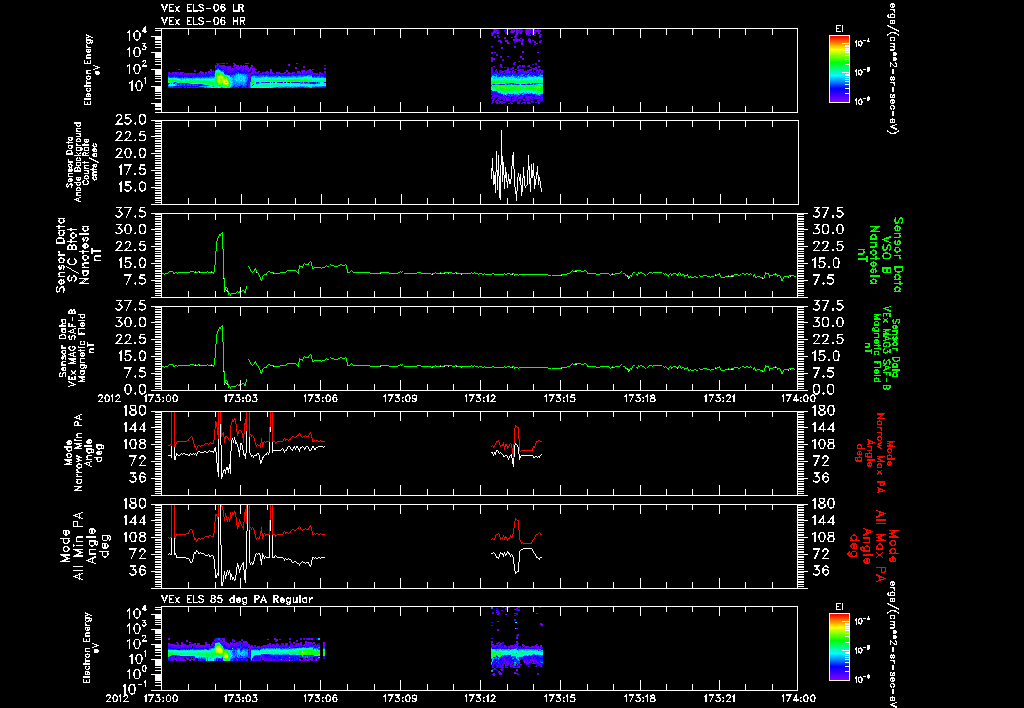The width and height of the screenshot is (1024, 708).
Task: Click the red max trace segment near 173:13 in All PA panel
Action: click(516, 532)
